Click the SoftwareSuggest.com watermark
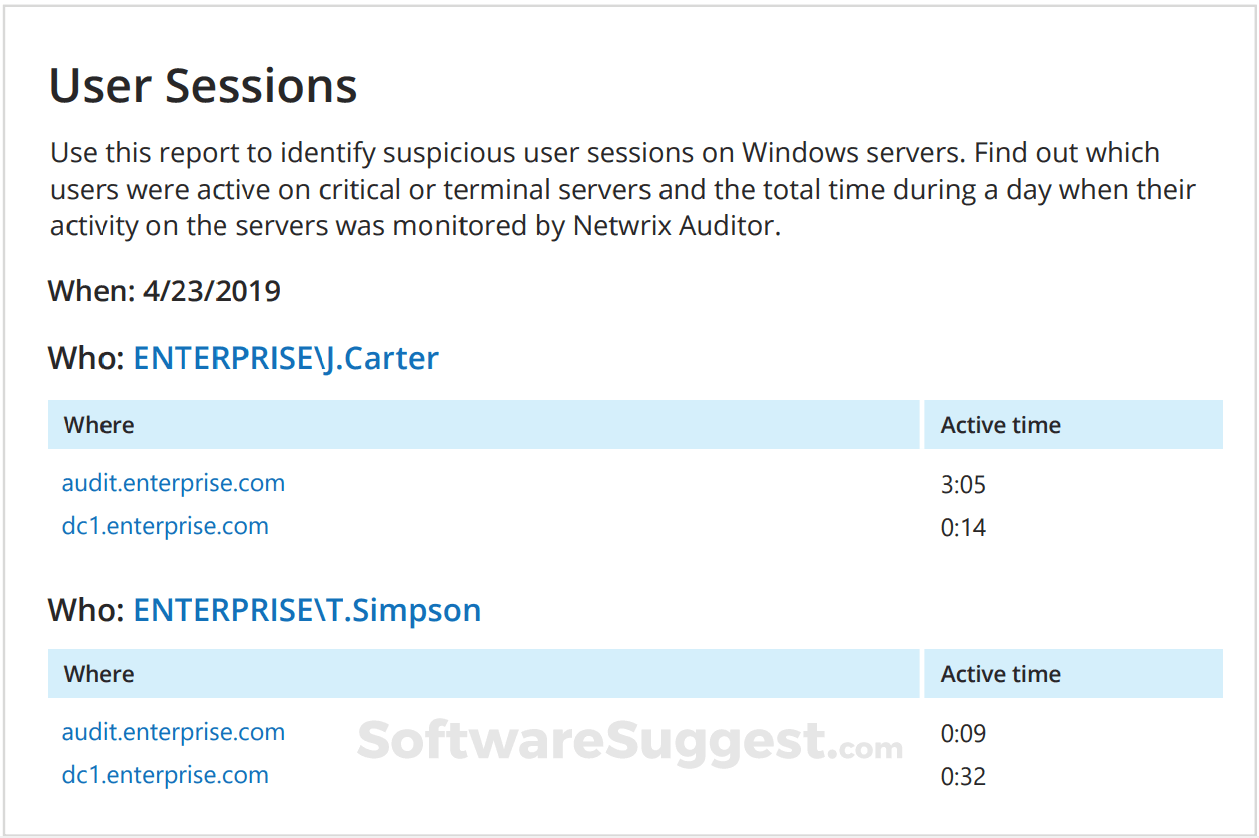Image resolution: width=1259 pixels, height=838 pixels. pyautogui.click(x=630, y=742)
